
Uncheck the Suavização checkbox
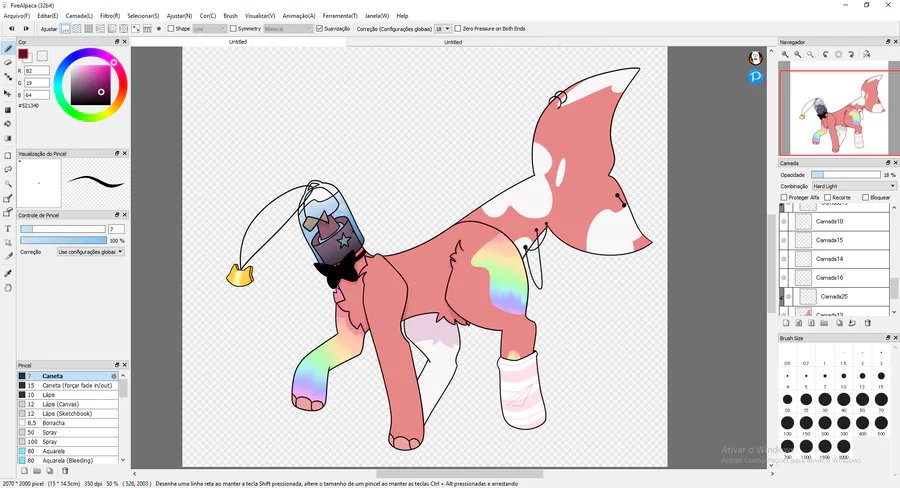point(320,28)
